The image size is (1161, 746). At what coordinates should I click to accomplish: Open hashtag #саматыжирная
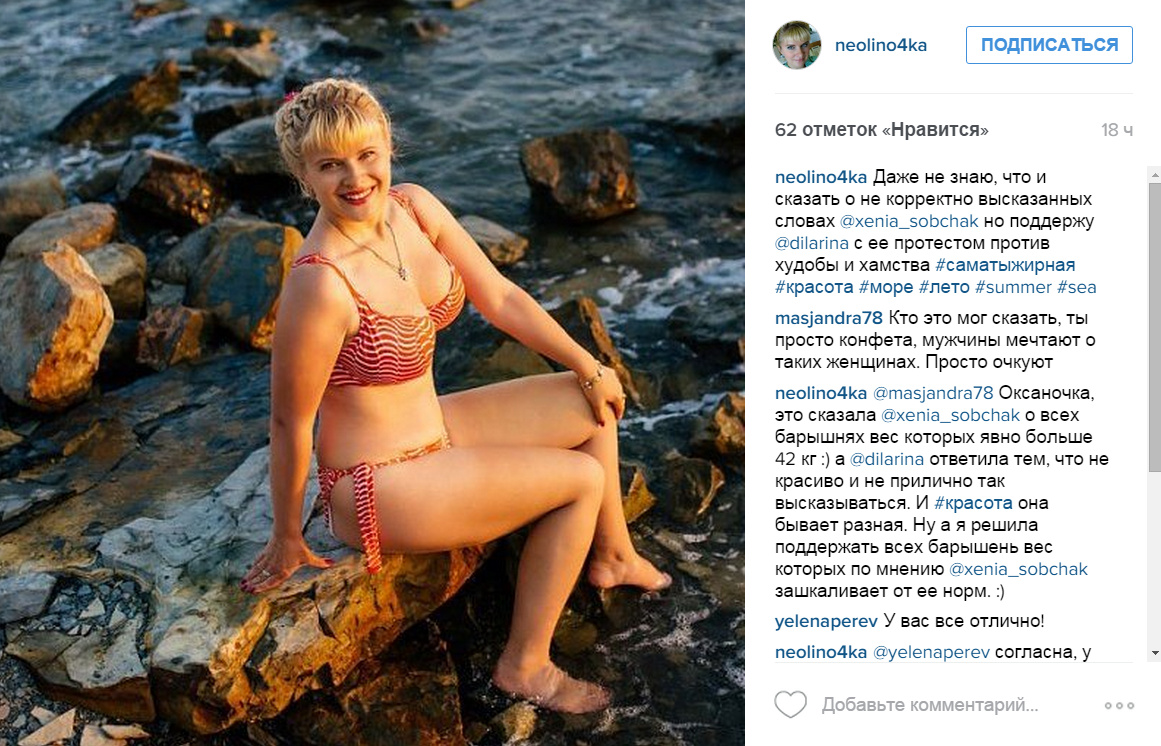[1005, 265]
